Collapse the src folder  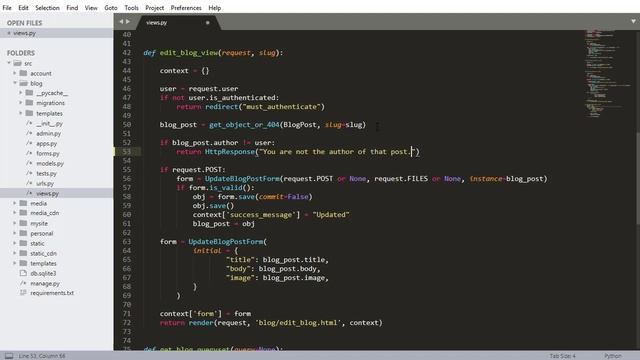tap(9, 63)
